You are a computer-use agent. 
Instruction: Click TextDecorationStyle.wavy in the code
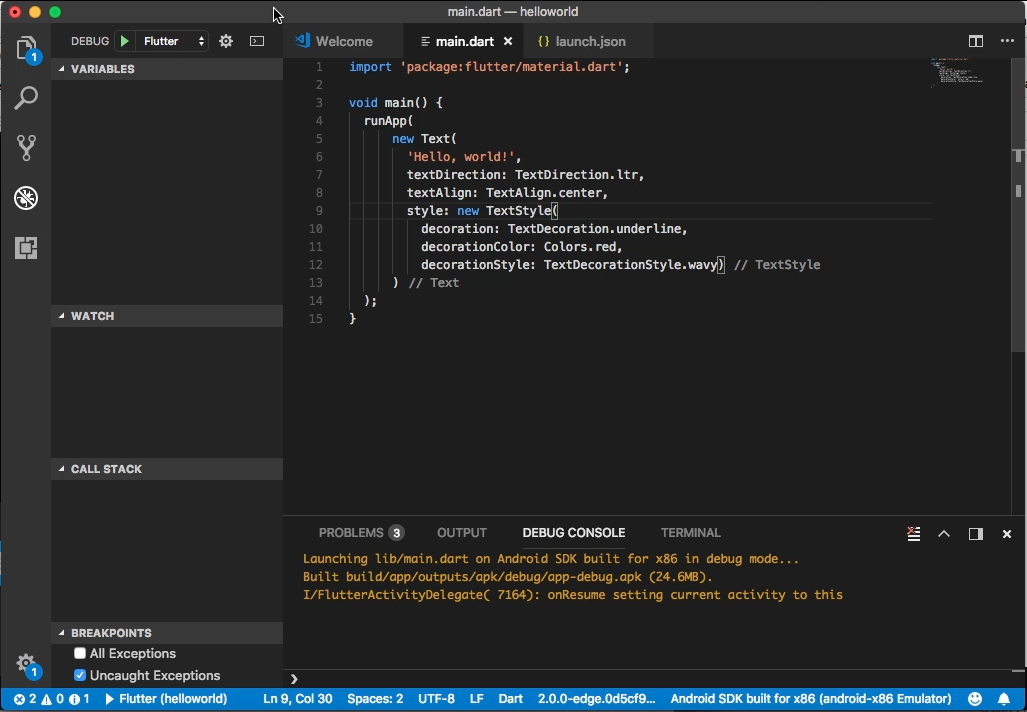point(630,265)
